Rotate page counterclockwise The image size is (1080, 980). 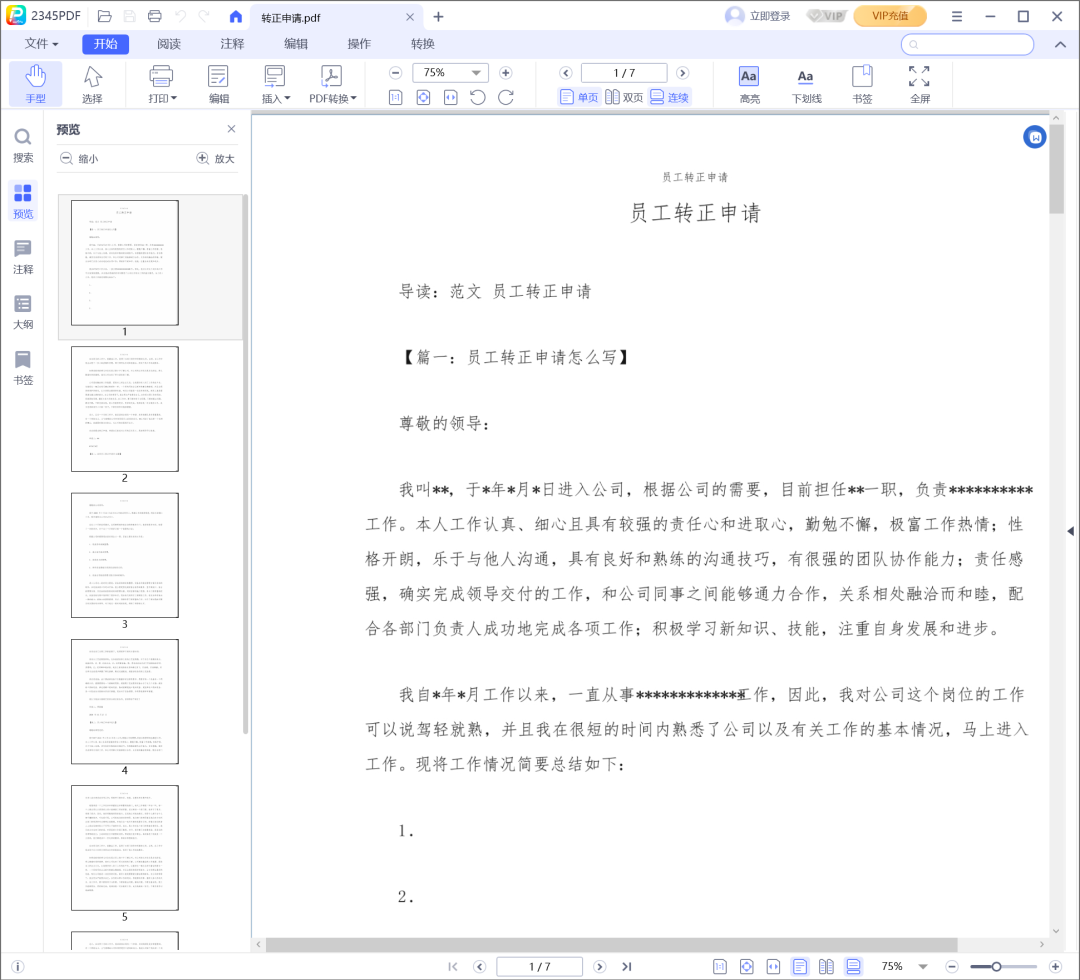(478, 98)
